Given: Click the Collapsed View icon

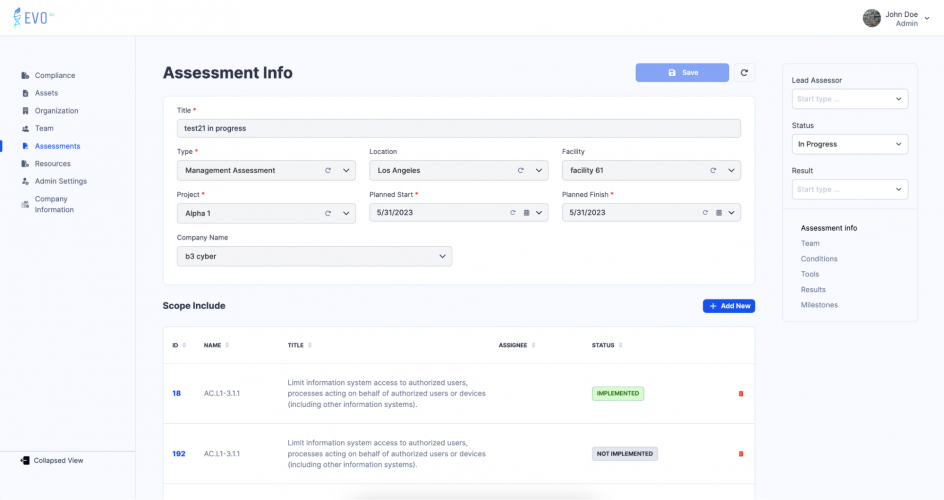Looking at the screenshot, I should coord(25,460).
